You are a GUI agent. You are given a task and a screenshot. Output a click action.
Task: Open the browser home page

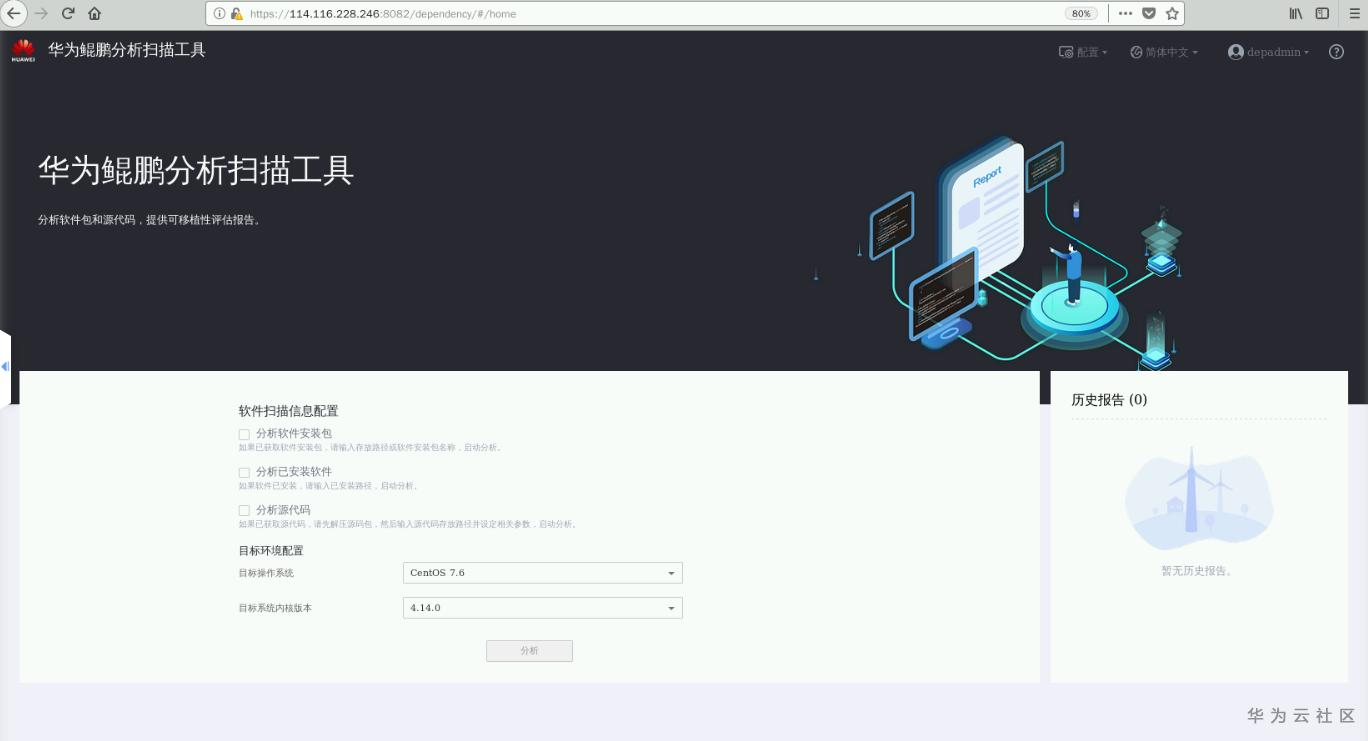tap(95, 14)
